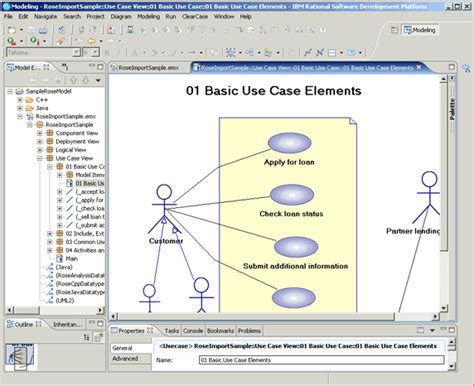
Task: Open the Modeling perspective button
Action: [420, 30]
